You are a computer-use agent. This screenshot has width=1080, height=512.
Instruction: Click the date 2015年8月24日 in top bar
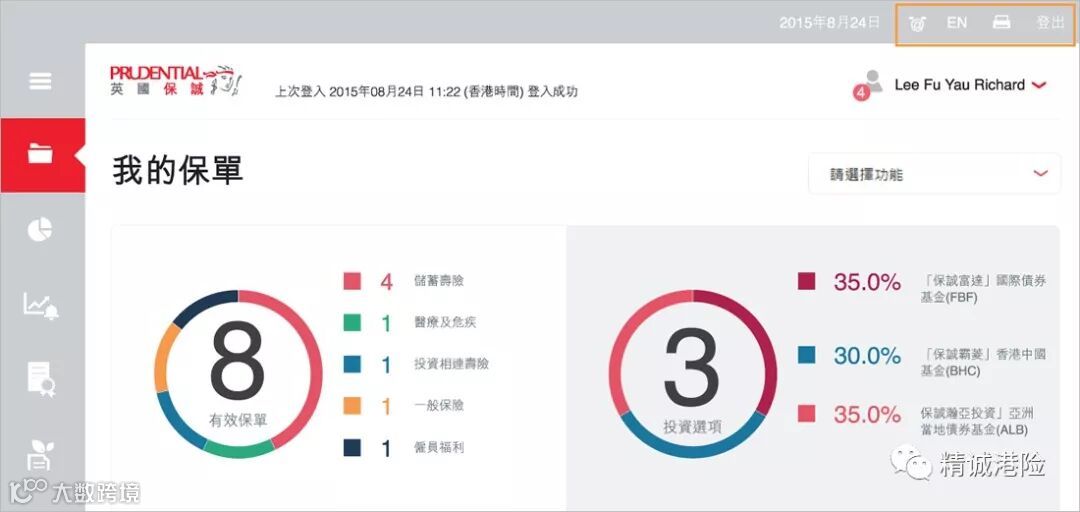click(829, 23)
